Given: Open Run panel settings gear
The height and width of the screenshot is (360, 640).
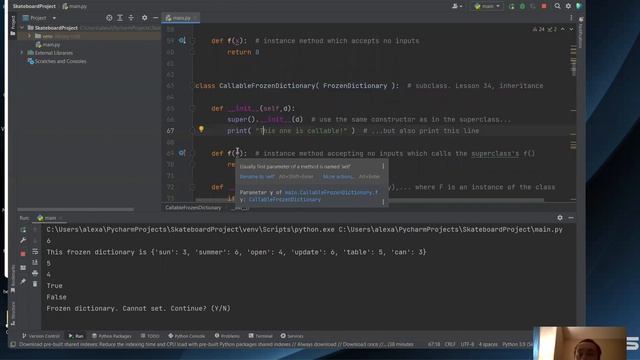Looking at the screenshot, I should [x=560, y=218].
